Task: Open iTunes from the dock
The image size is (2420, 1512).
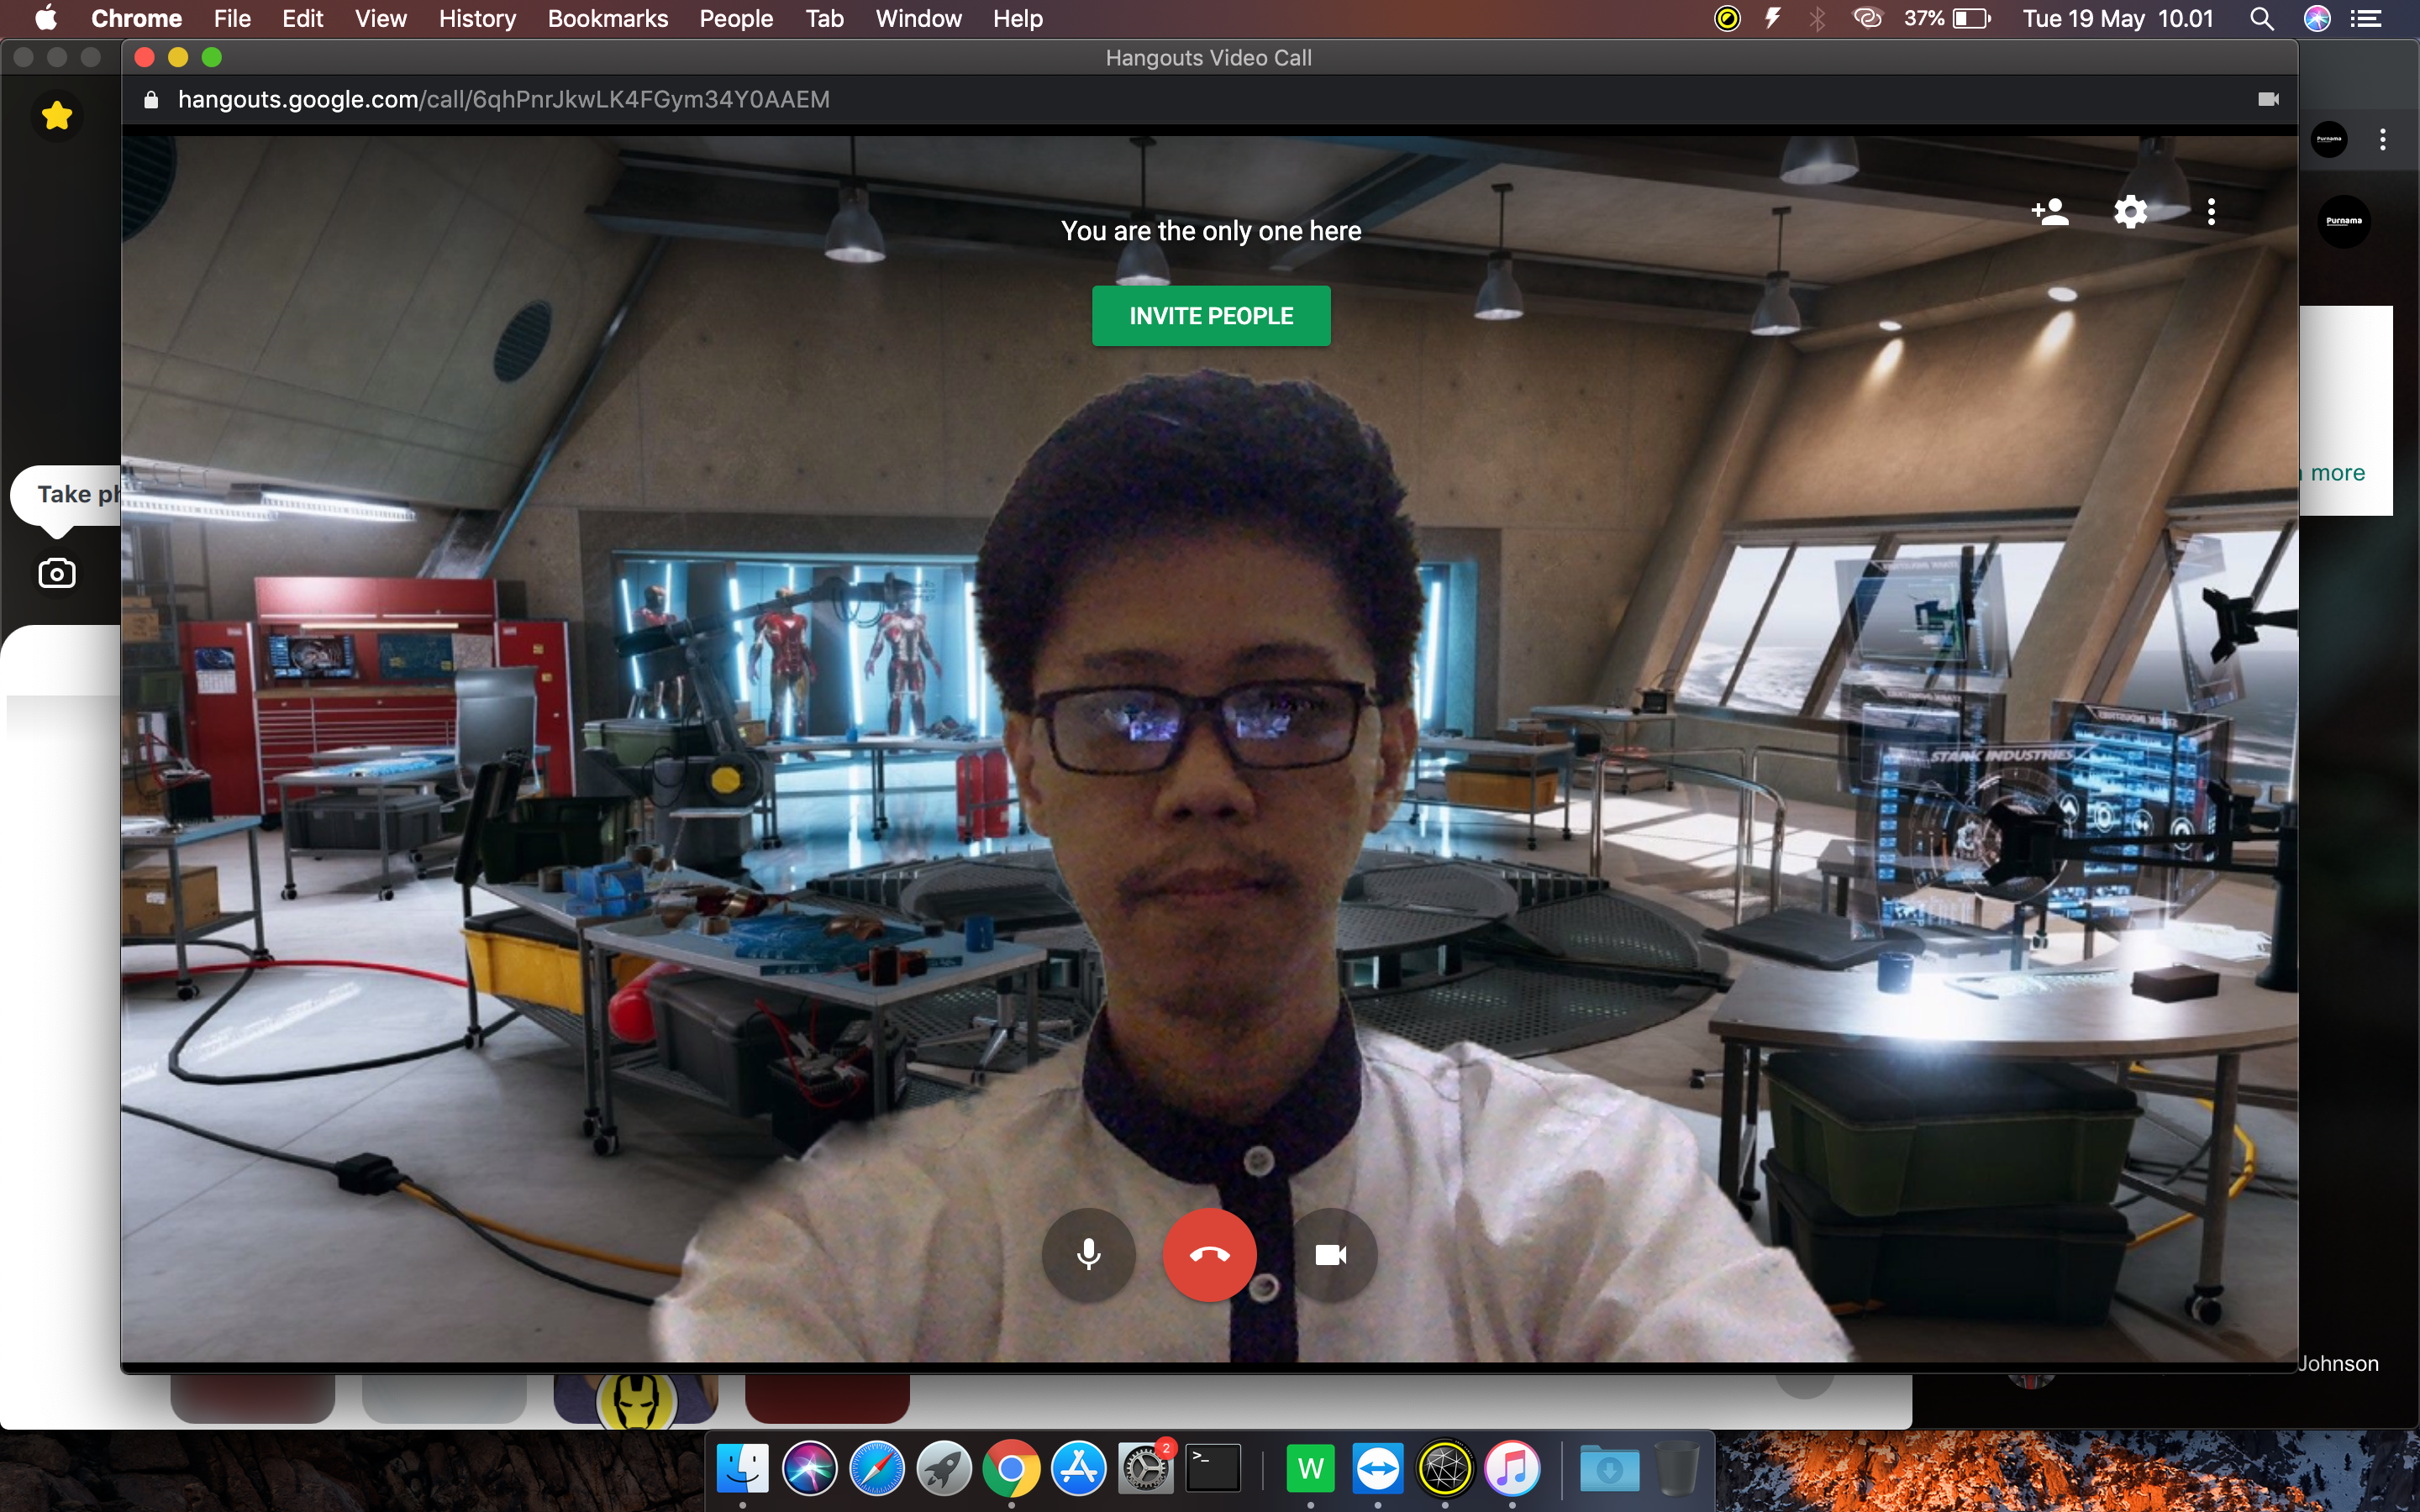Action: point(1512,1468)
